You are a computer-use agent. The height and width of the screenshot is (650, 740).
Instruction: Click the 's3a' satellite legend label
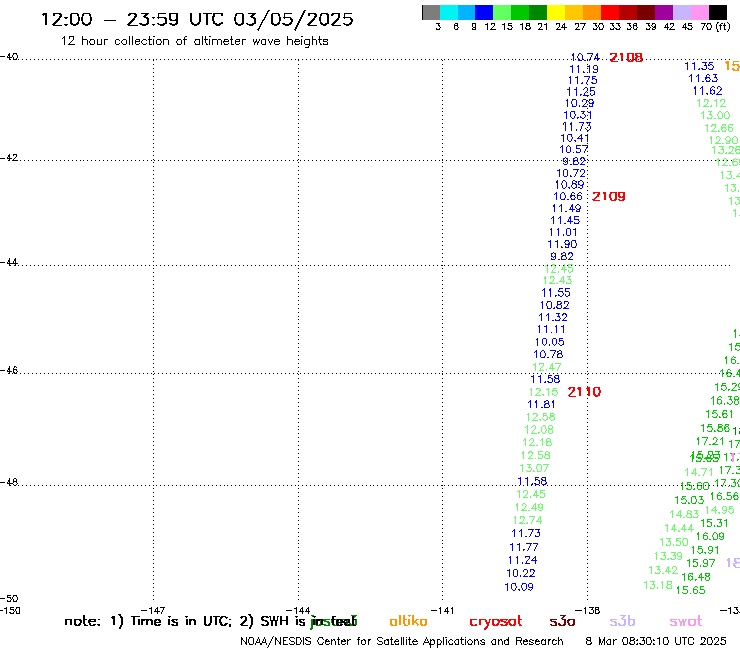pos(562,621)
